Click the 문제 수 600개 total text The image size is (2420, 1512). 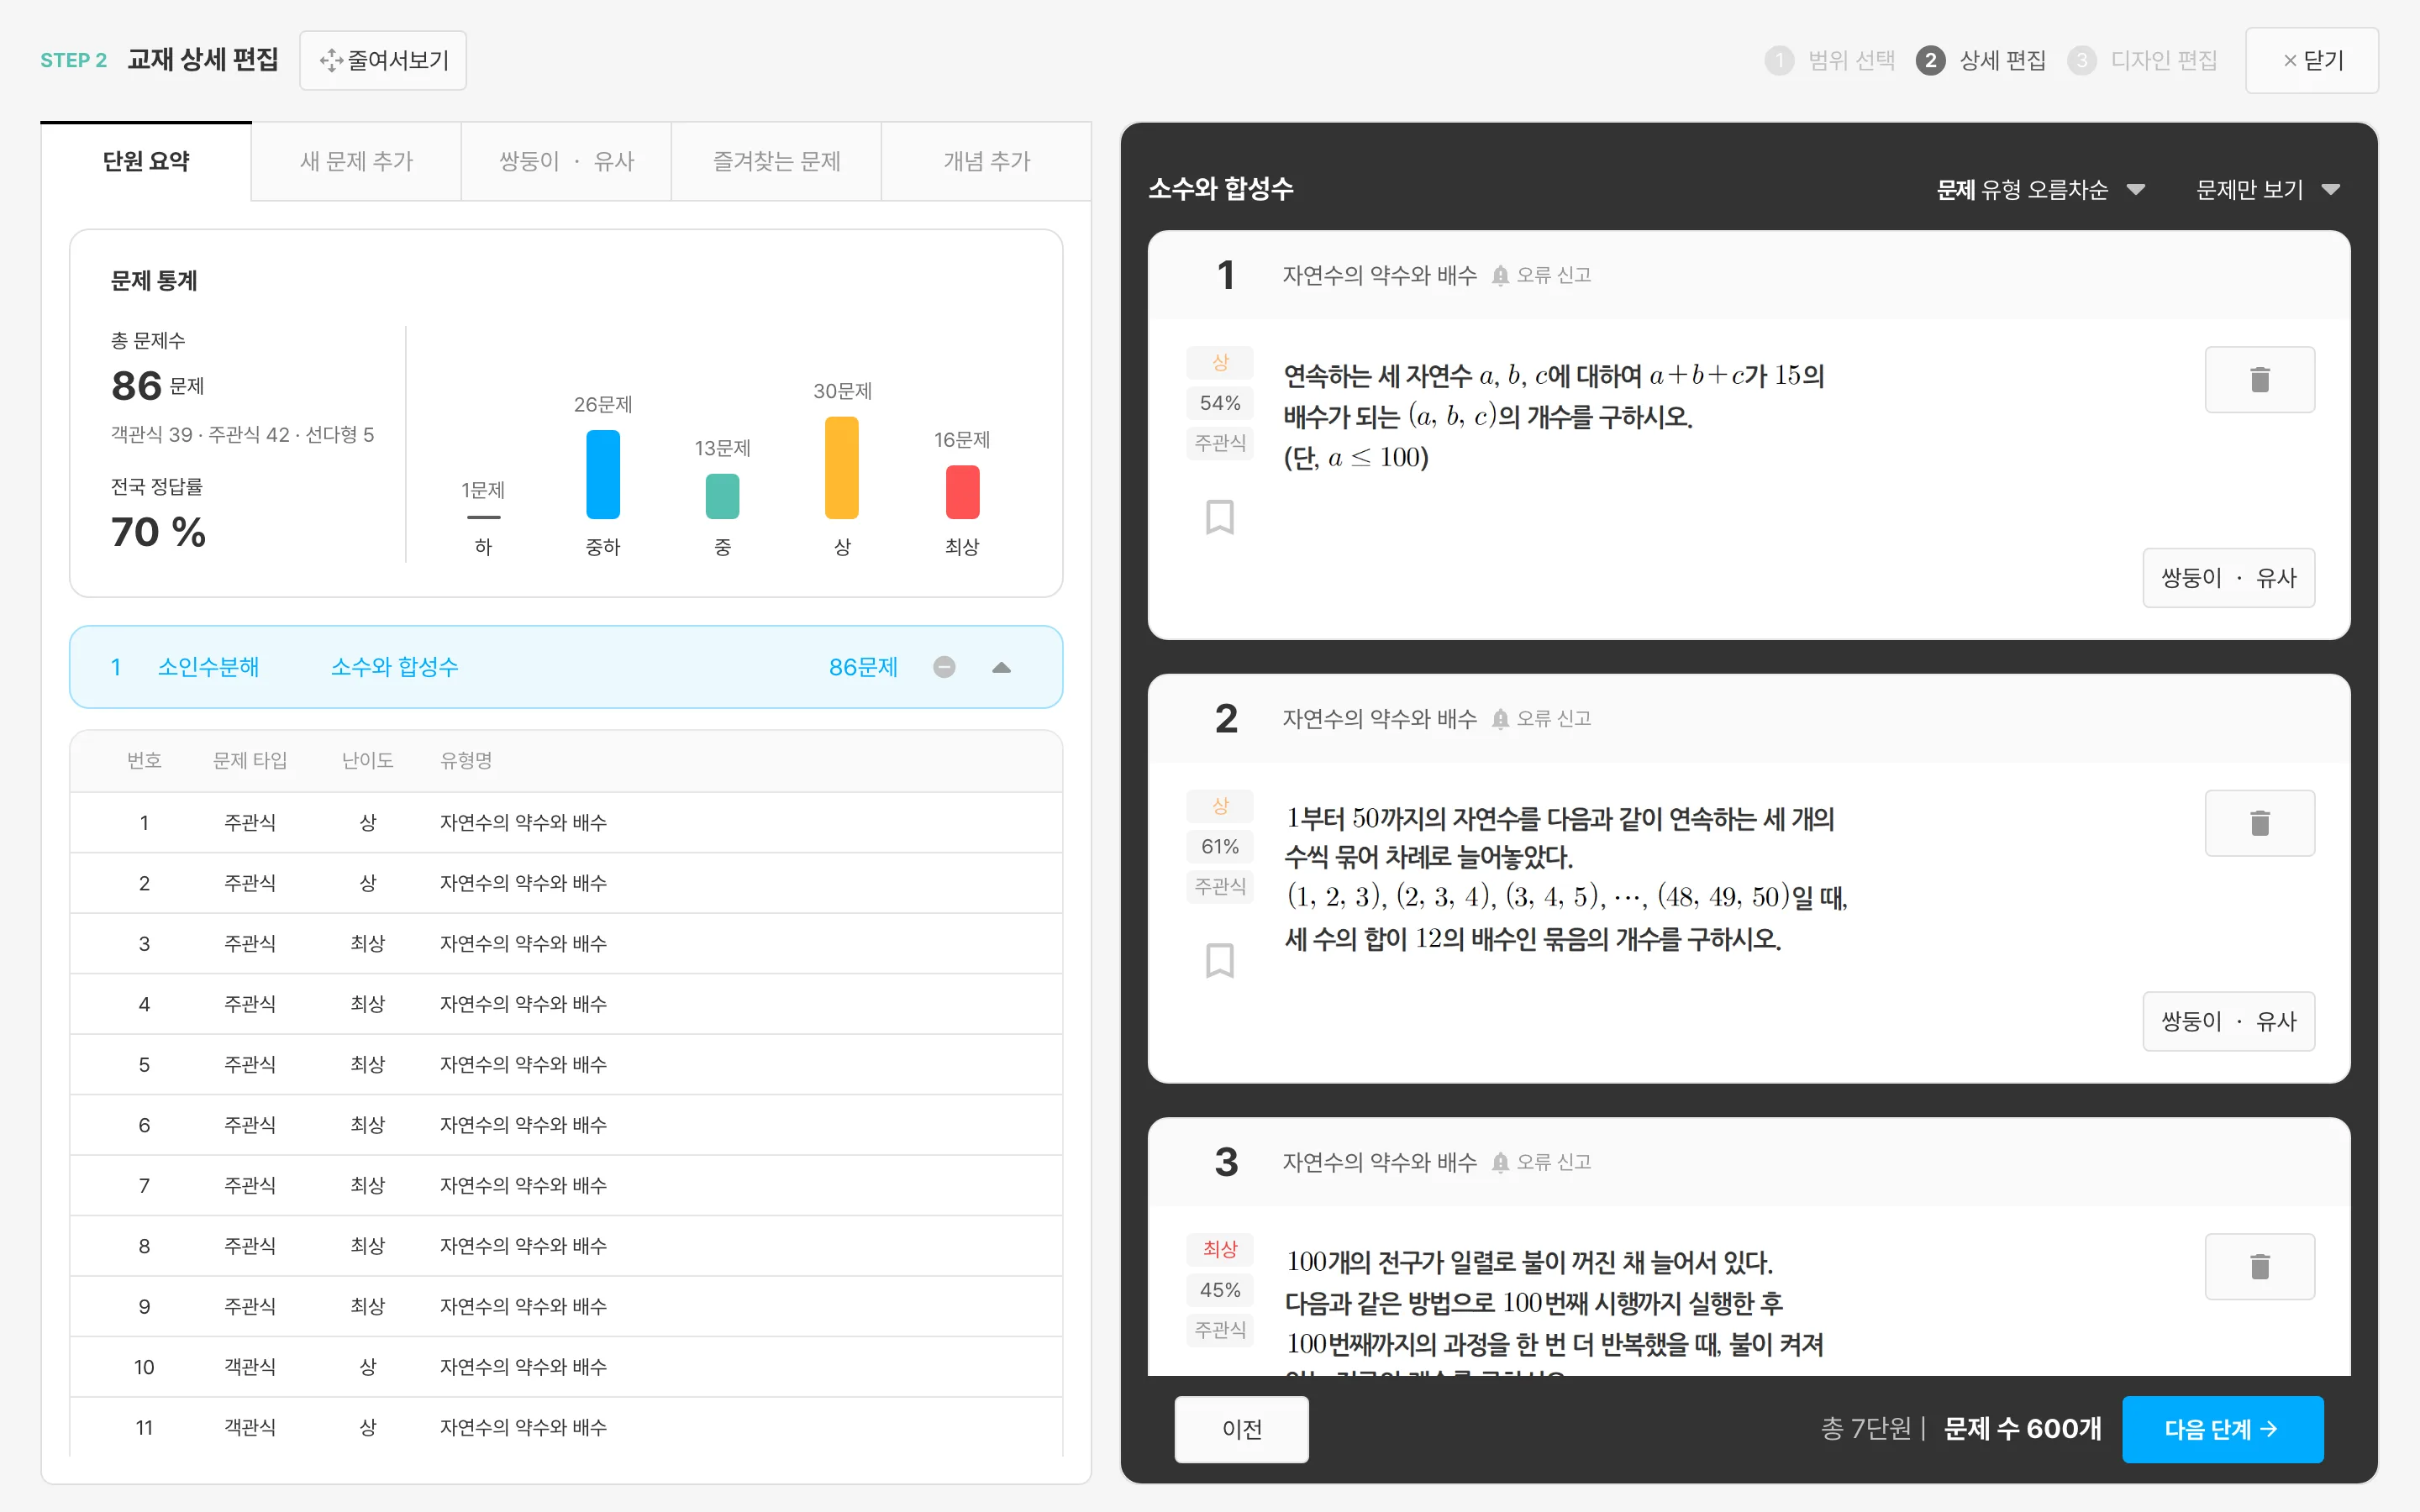point(2022,1429)
